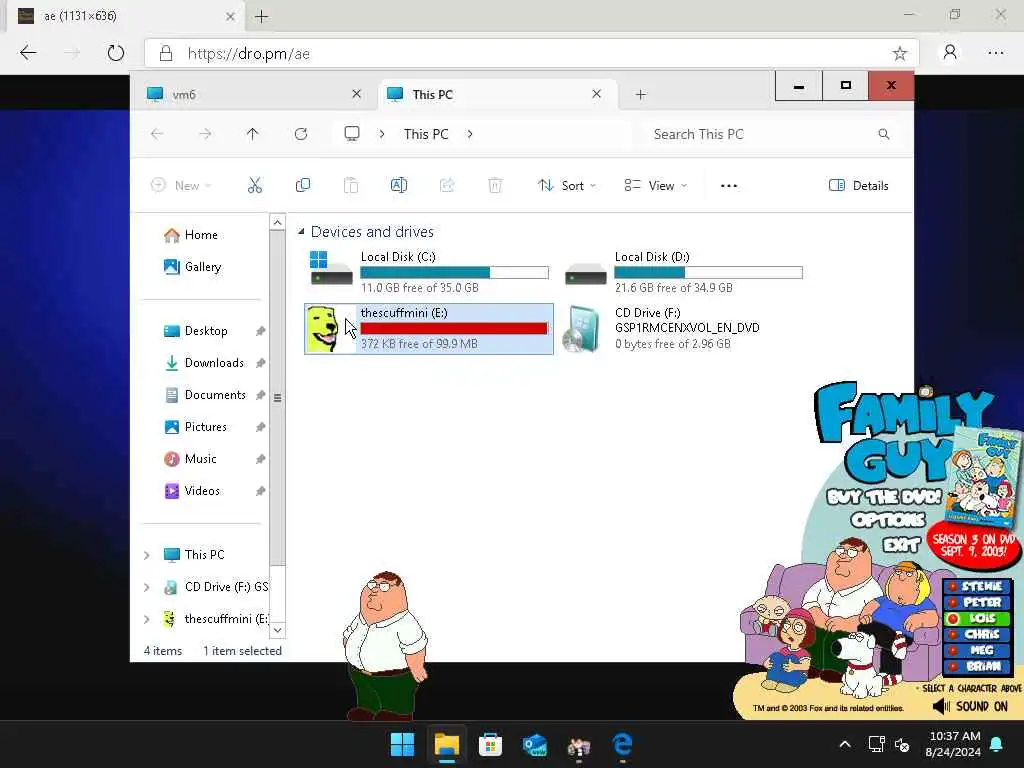Select Brian character option
Viewport: 1024px width, 768px height.
click(977, 666)
